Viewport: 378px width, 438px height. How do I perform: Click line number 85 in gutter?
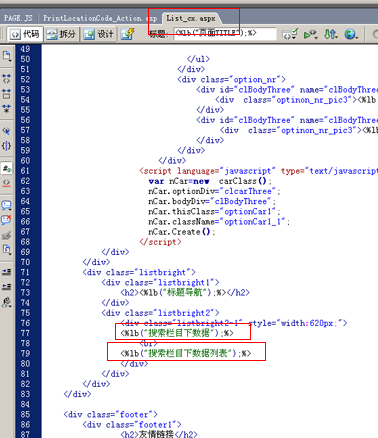[25, 414]
